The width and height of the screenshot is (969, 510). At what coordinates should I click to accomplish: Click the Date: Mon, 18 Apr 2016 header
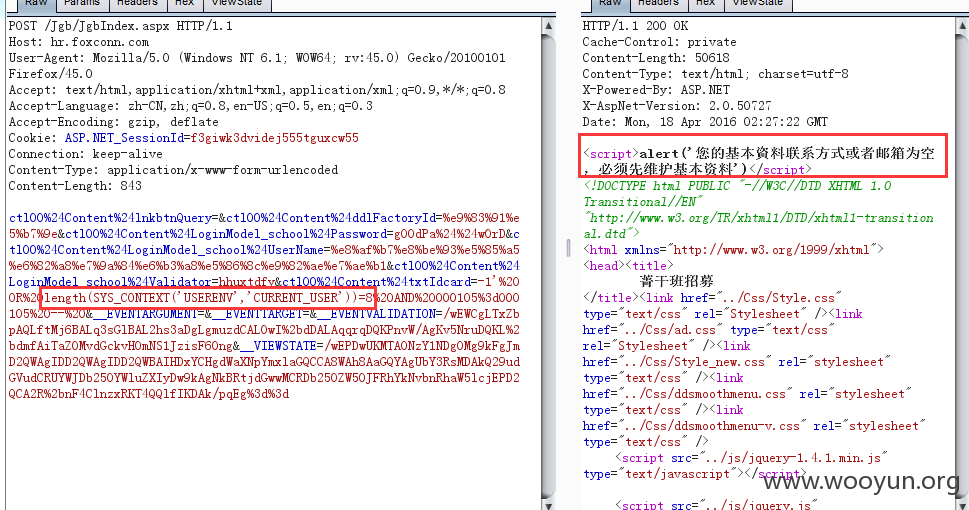coord(705,122)
